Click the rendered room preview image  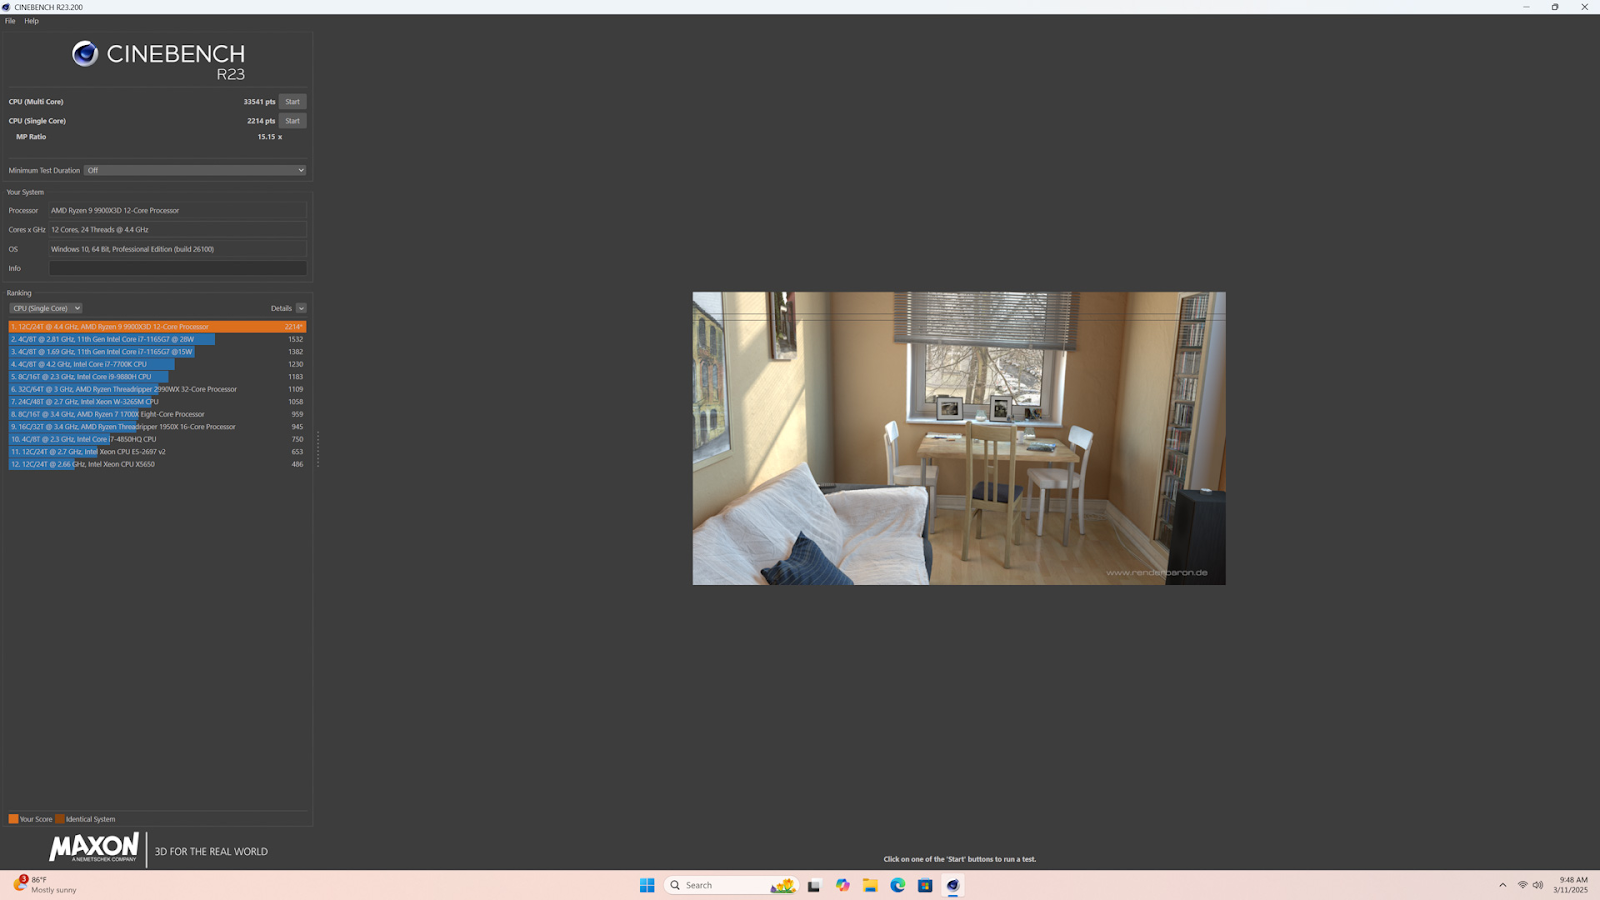click(x=959, y=438)
